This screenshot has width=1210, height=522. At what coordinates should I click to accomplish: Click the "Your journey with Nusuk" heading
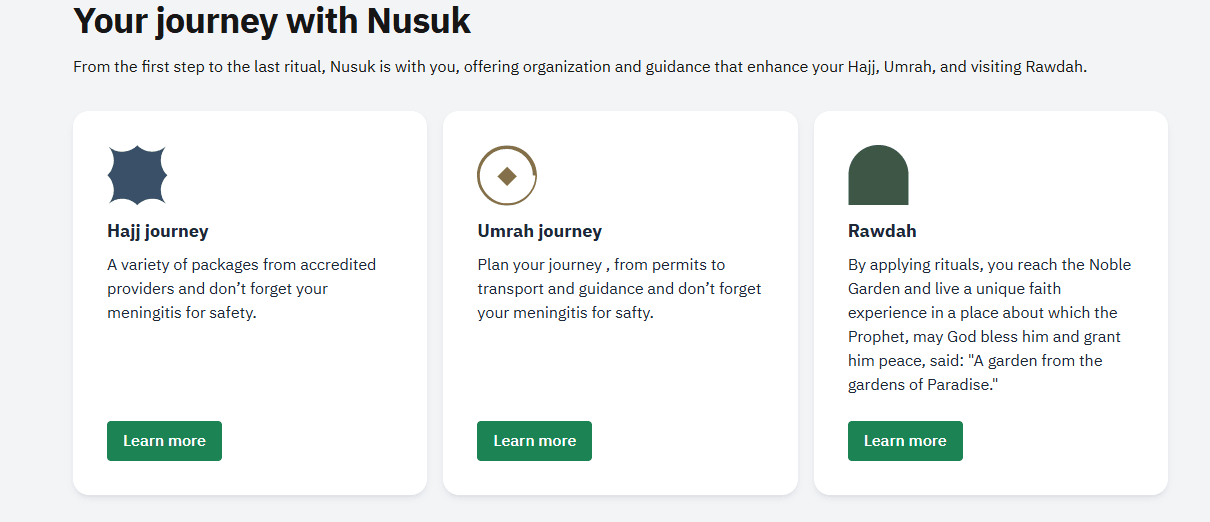click(272, 20)
